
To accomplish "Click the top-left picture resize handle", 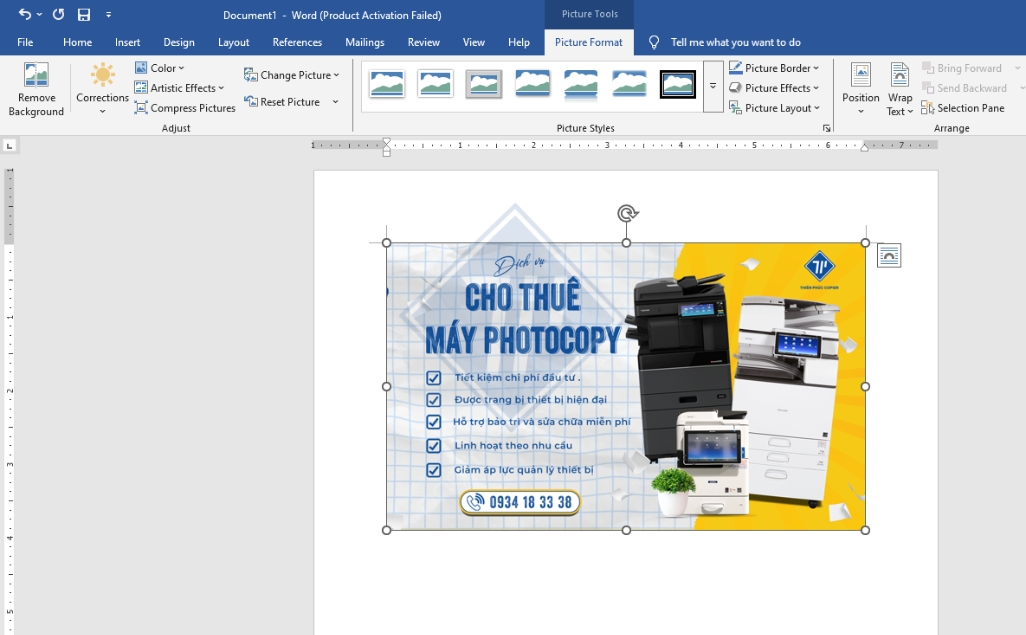I will coord(387,243).
